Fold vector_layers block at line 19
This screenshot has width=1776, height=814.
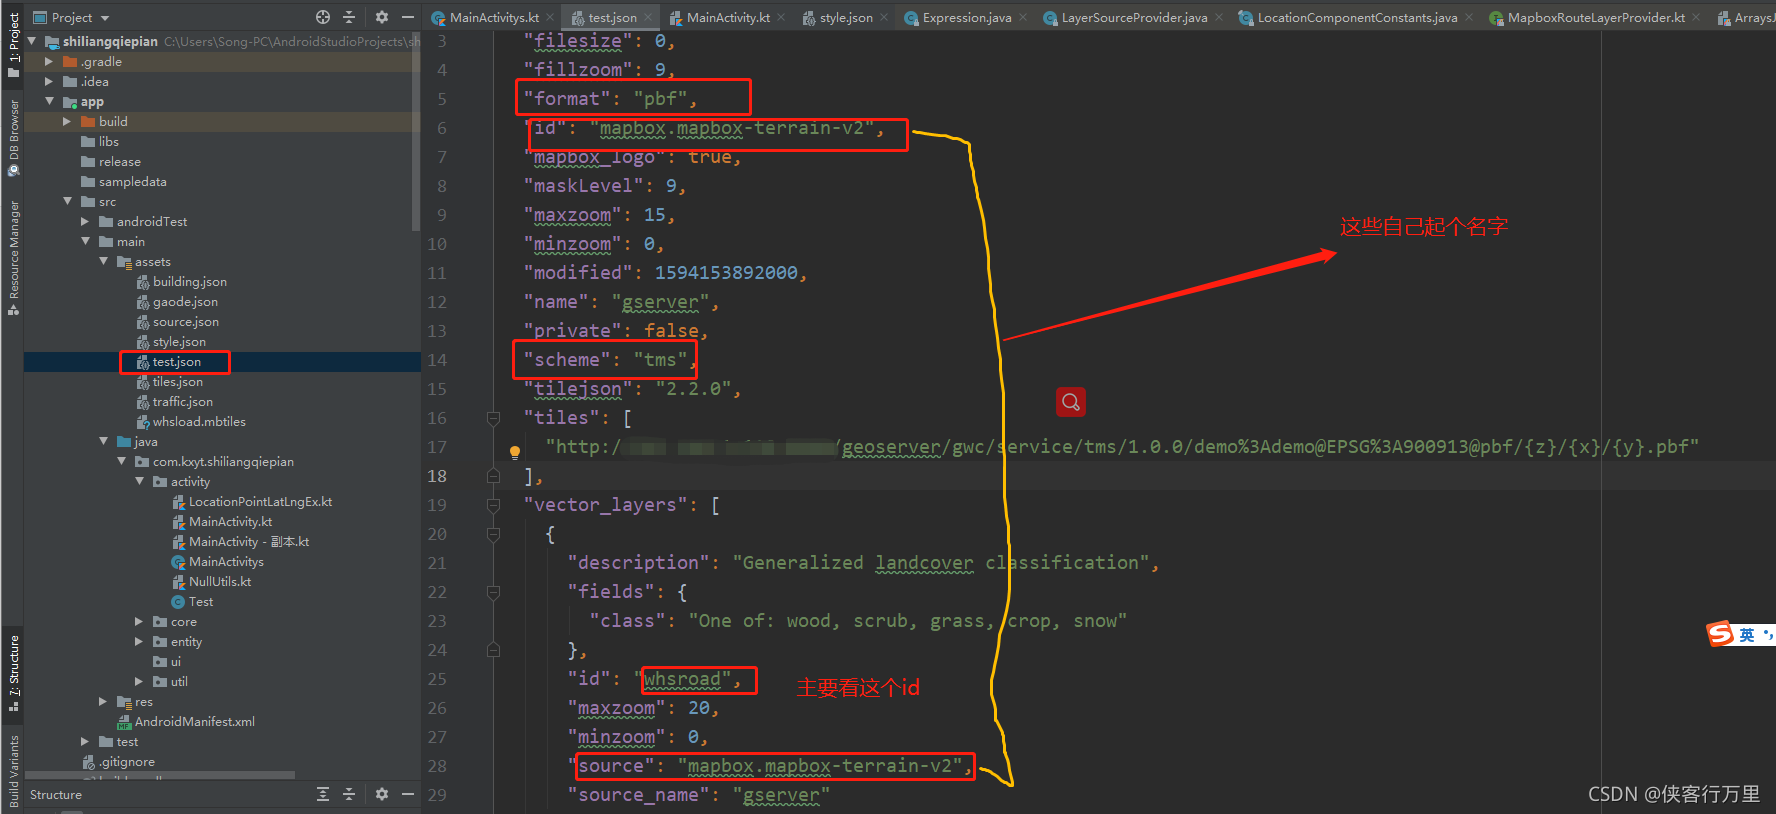[x=493, y=505]
